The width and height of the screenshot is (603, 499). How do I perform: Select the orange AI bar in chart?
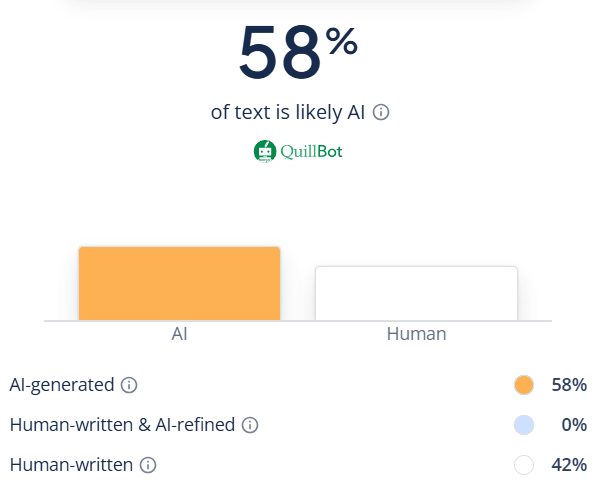(x=179, y=283)
